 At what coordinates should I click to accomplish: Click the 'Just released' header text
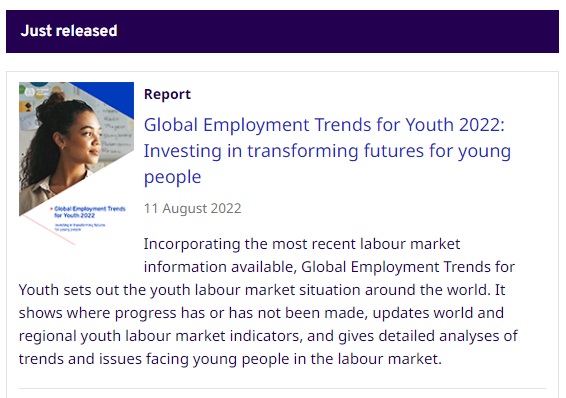click(x=69, y=31)
